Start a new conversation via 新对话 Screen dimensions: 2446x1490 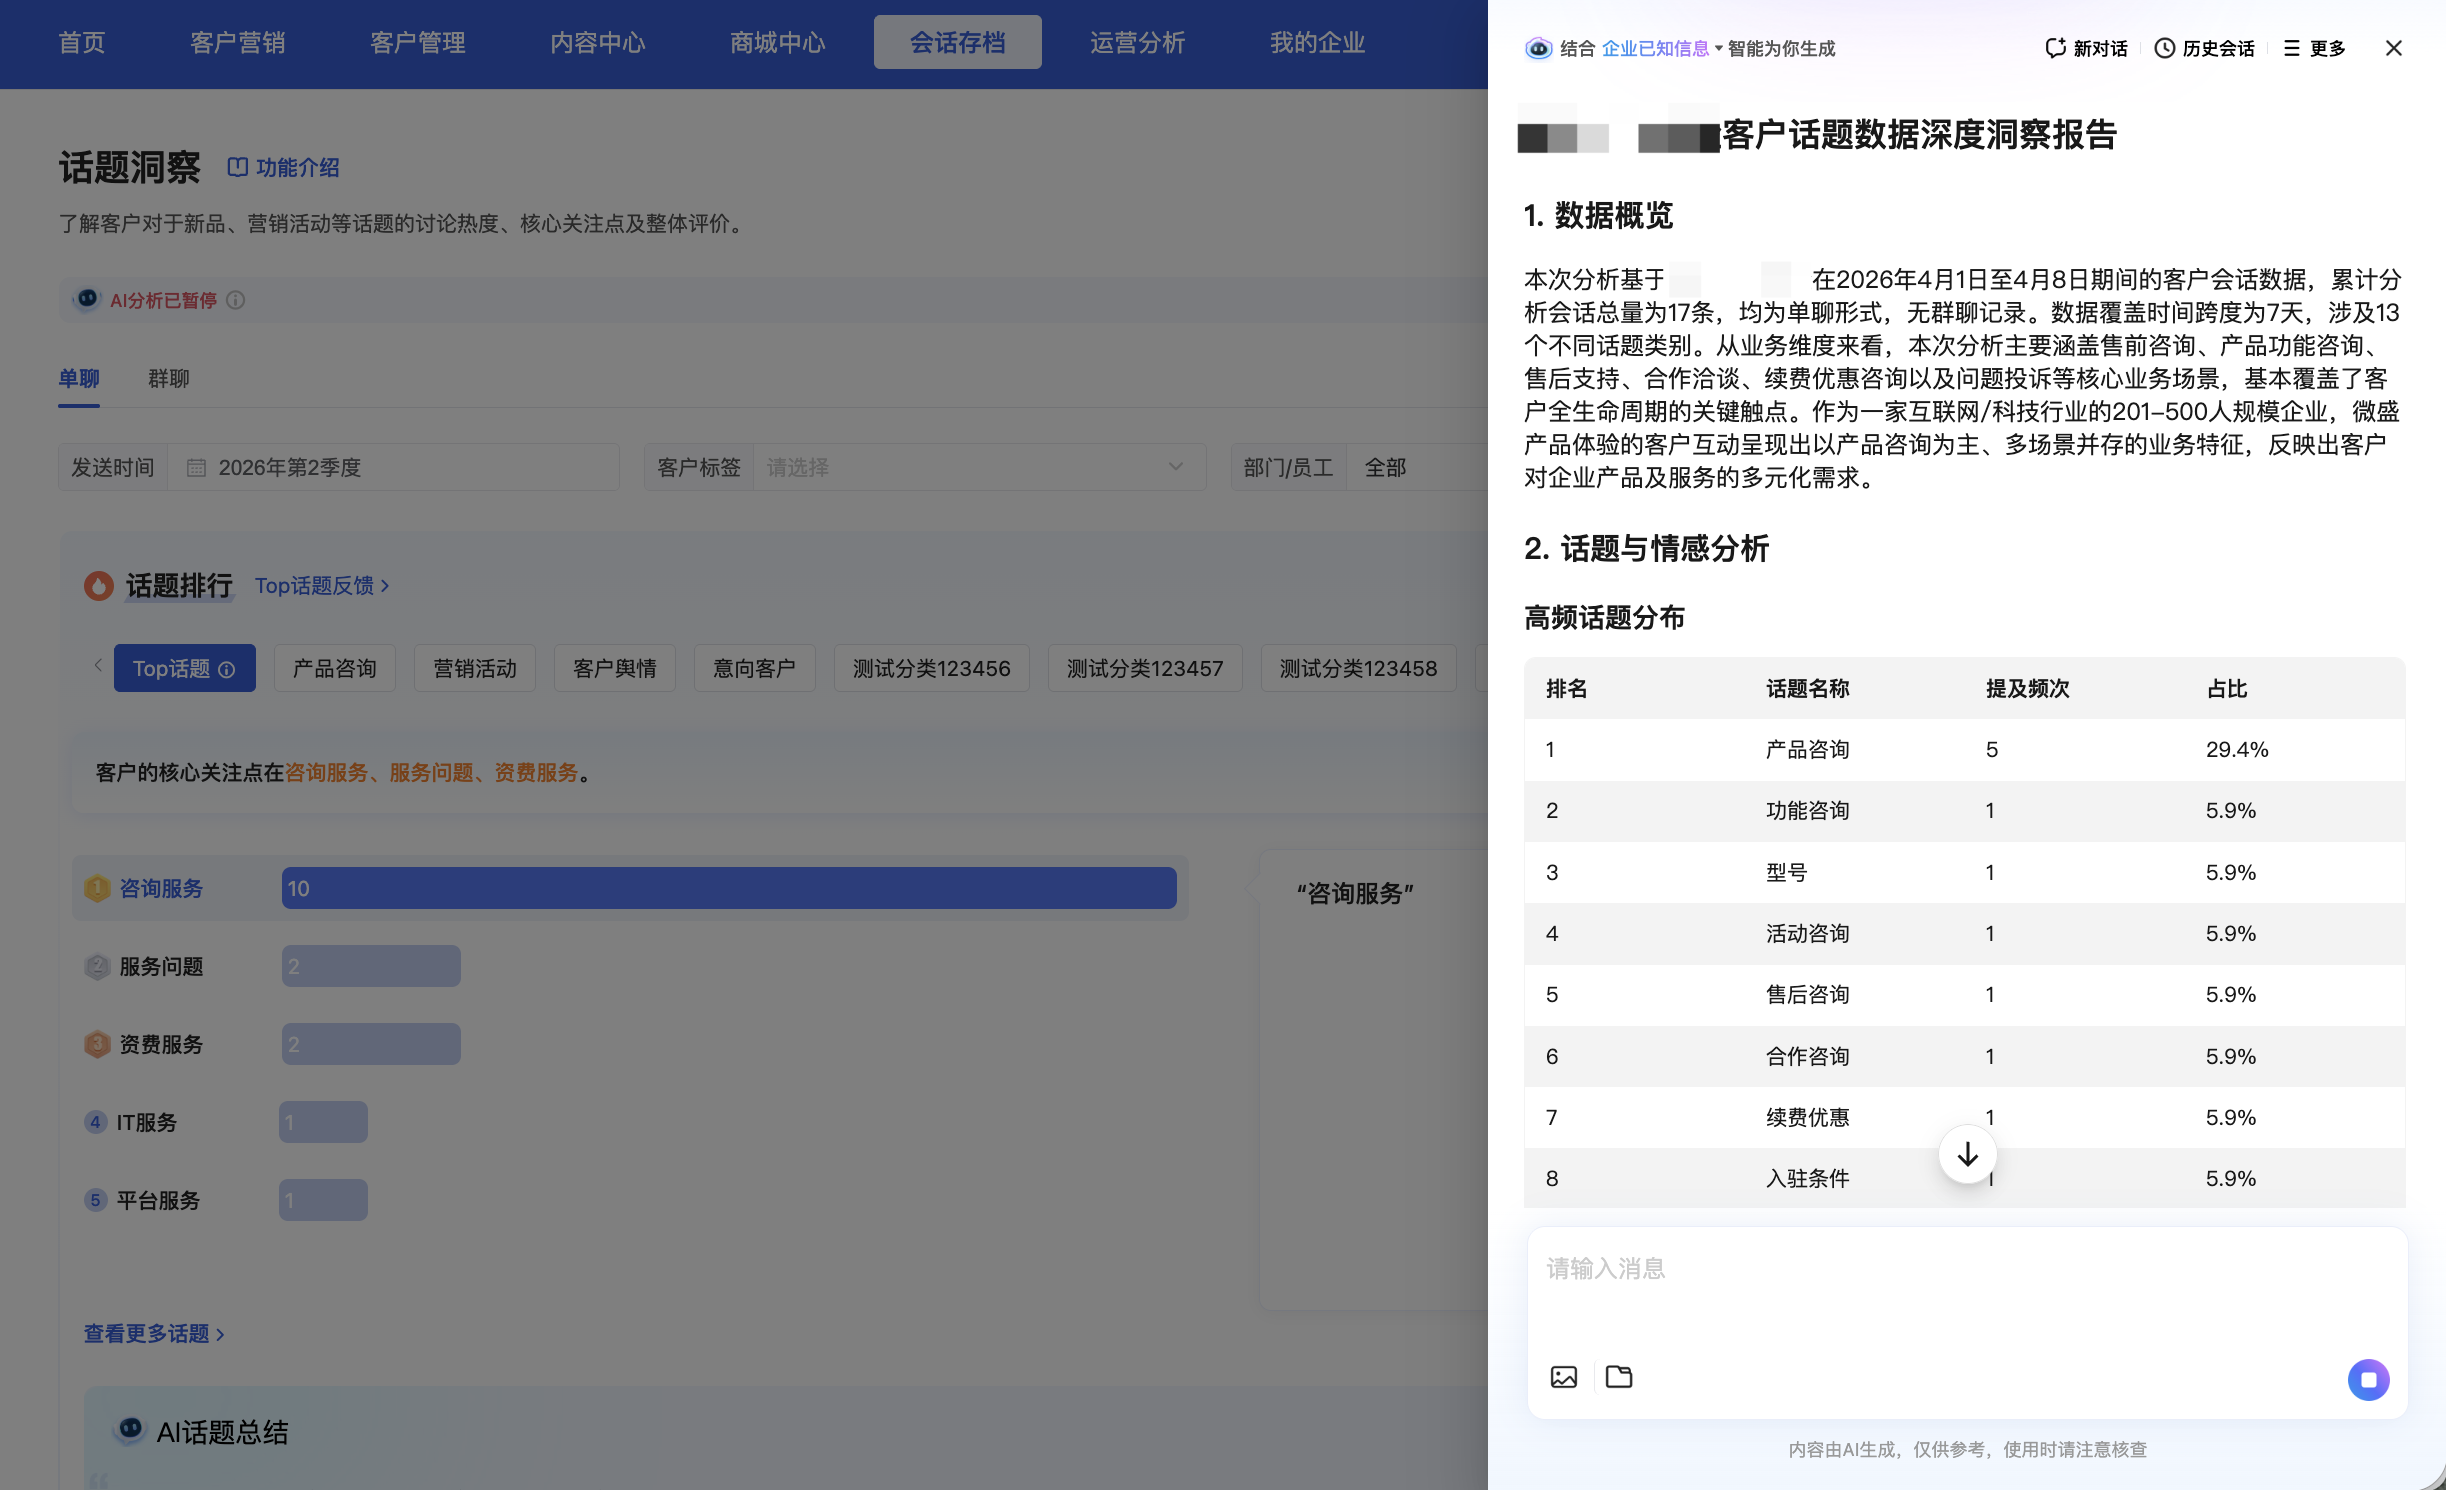[x=2086, y=48]
